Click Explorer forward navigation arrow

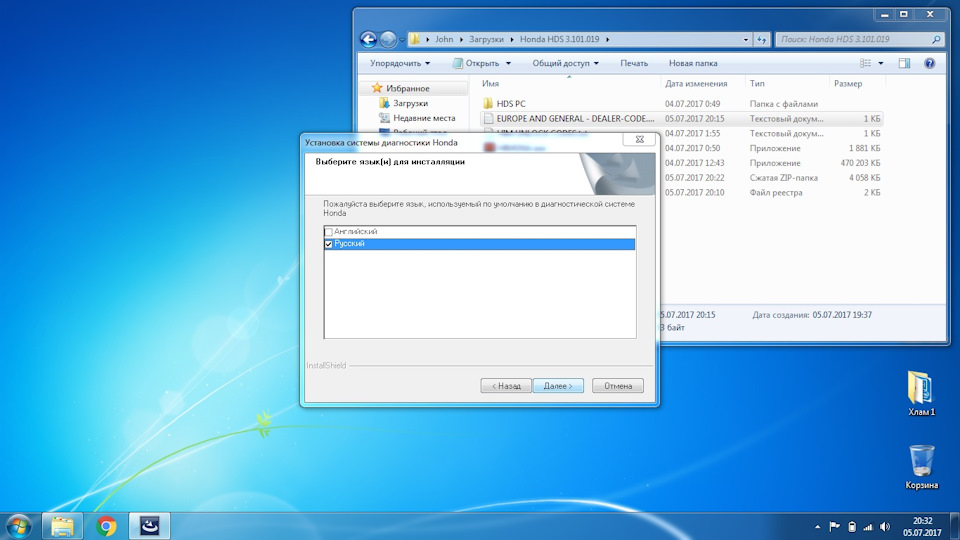pyautogui.click(x=388, y=39)
